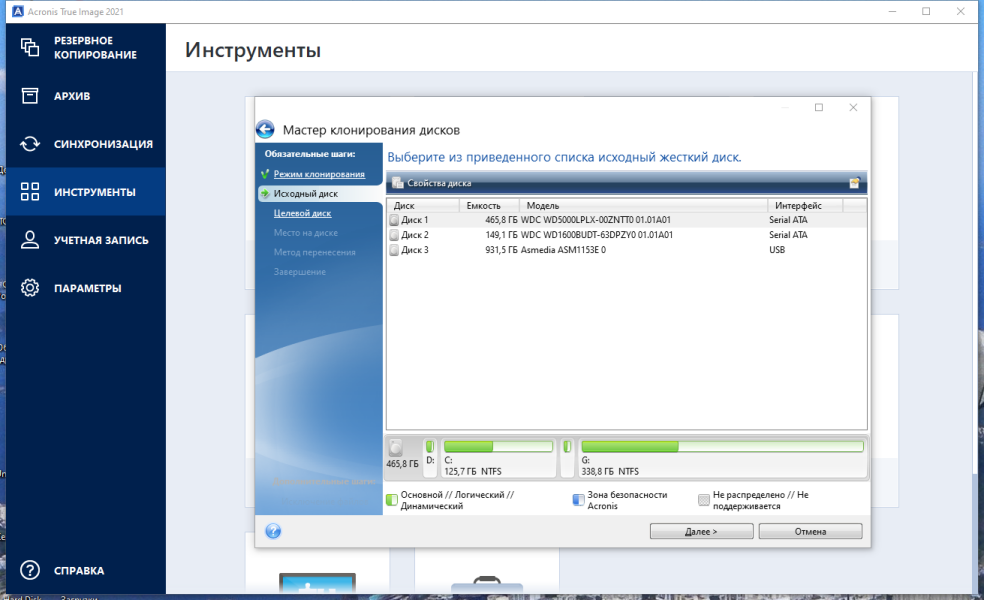This screenshot has height=600, width=984.
Task: Open the Account person icon
Action: point(29,240)
